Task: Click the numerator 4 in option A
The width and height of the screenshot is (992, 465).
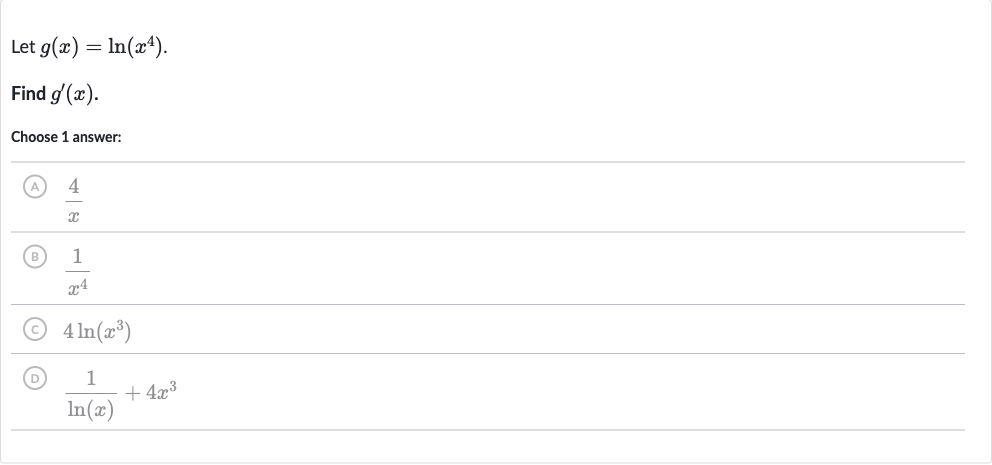Action: pyautogui.click(x=74, y=187)
